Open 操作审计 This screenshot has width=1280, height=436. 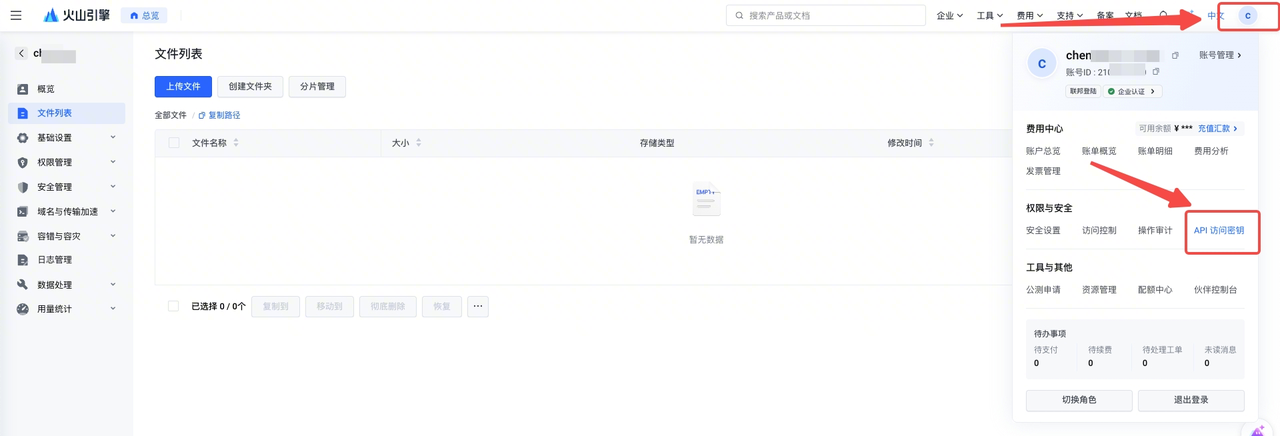click(x=1155, y=231)
